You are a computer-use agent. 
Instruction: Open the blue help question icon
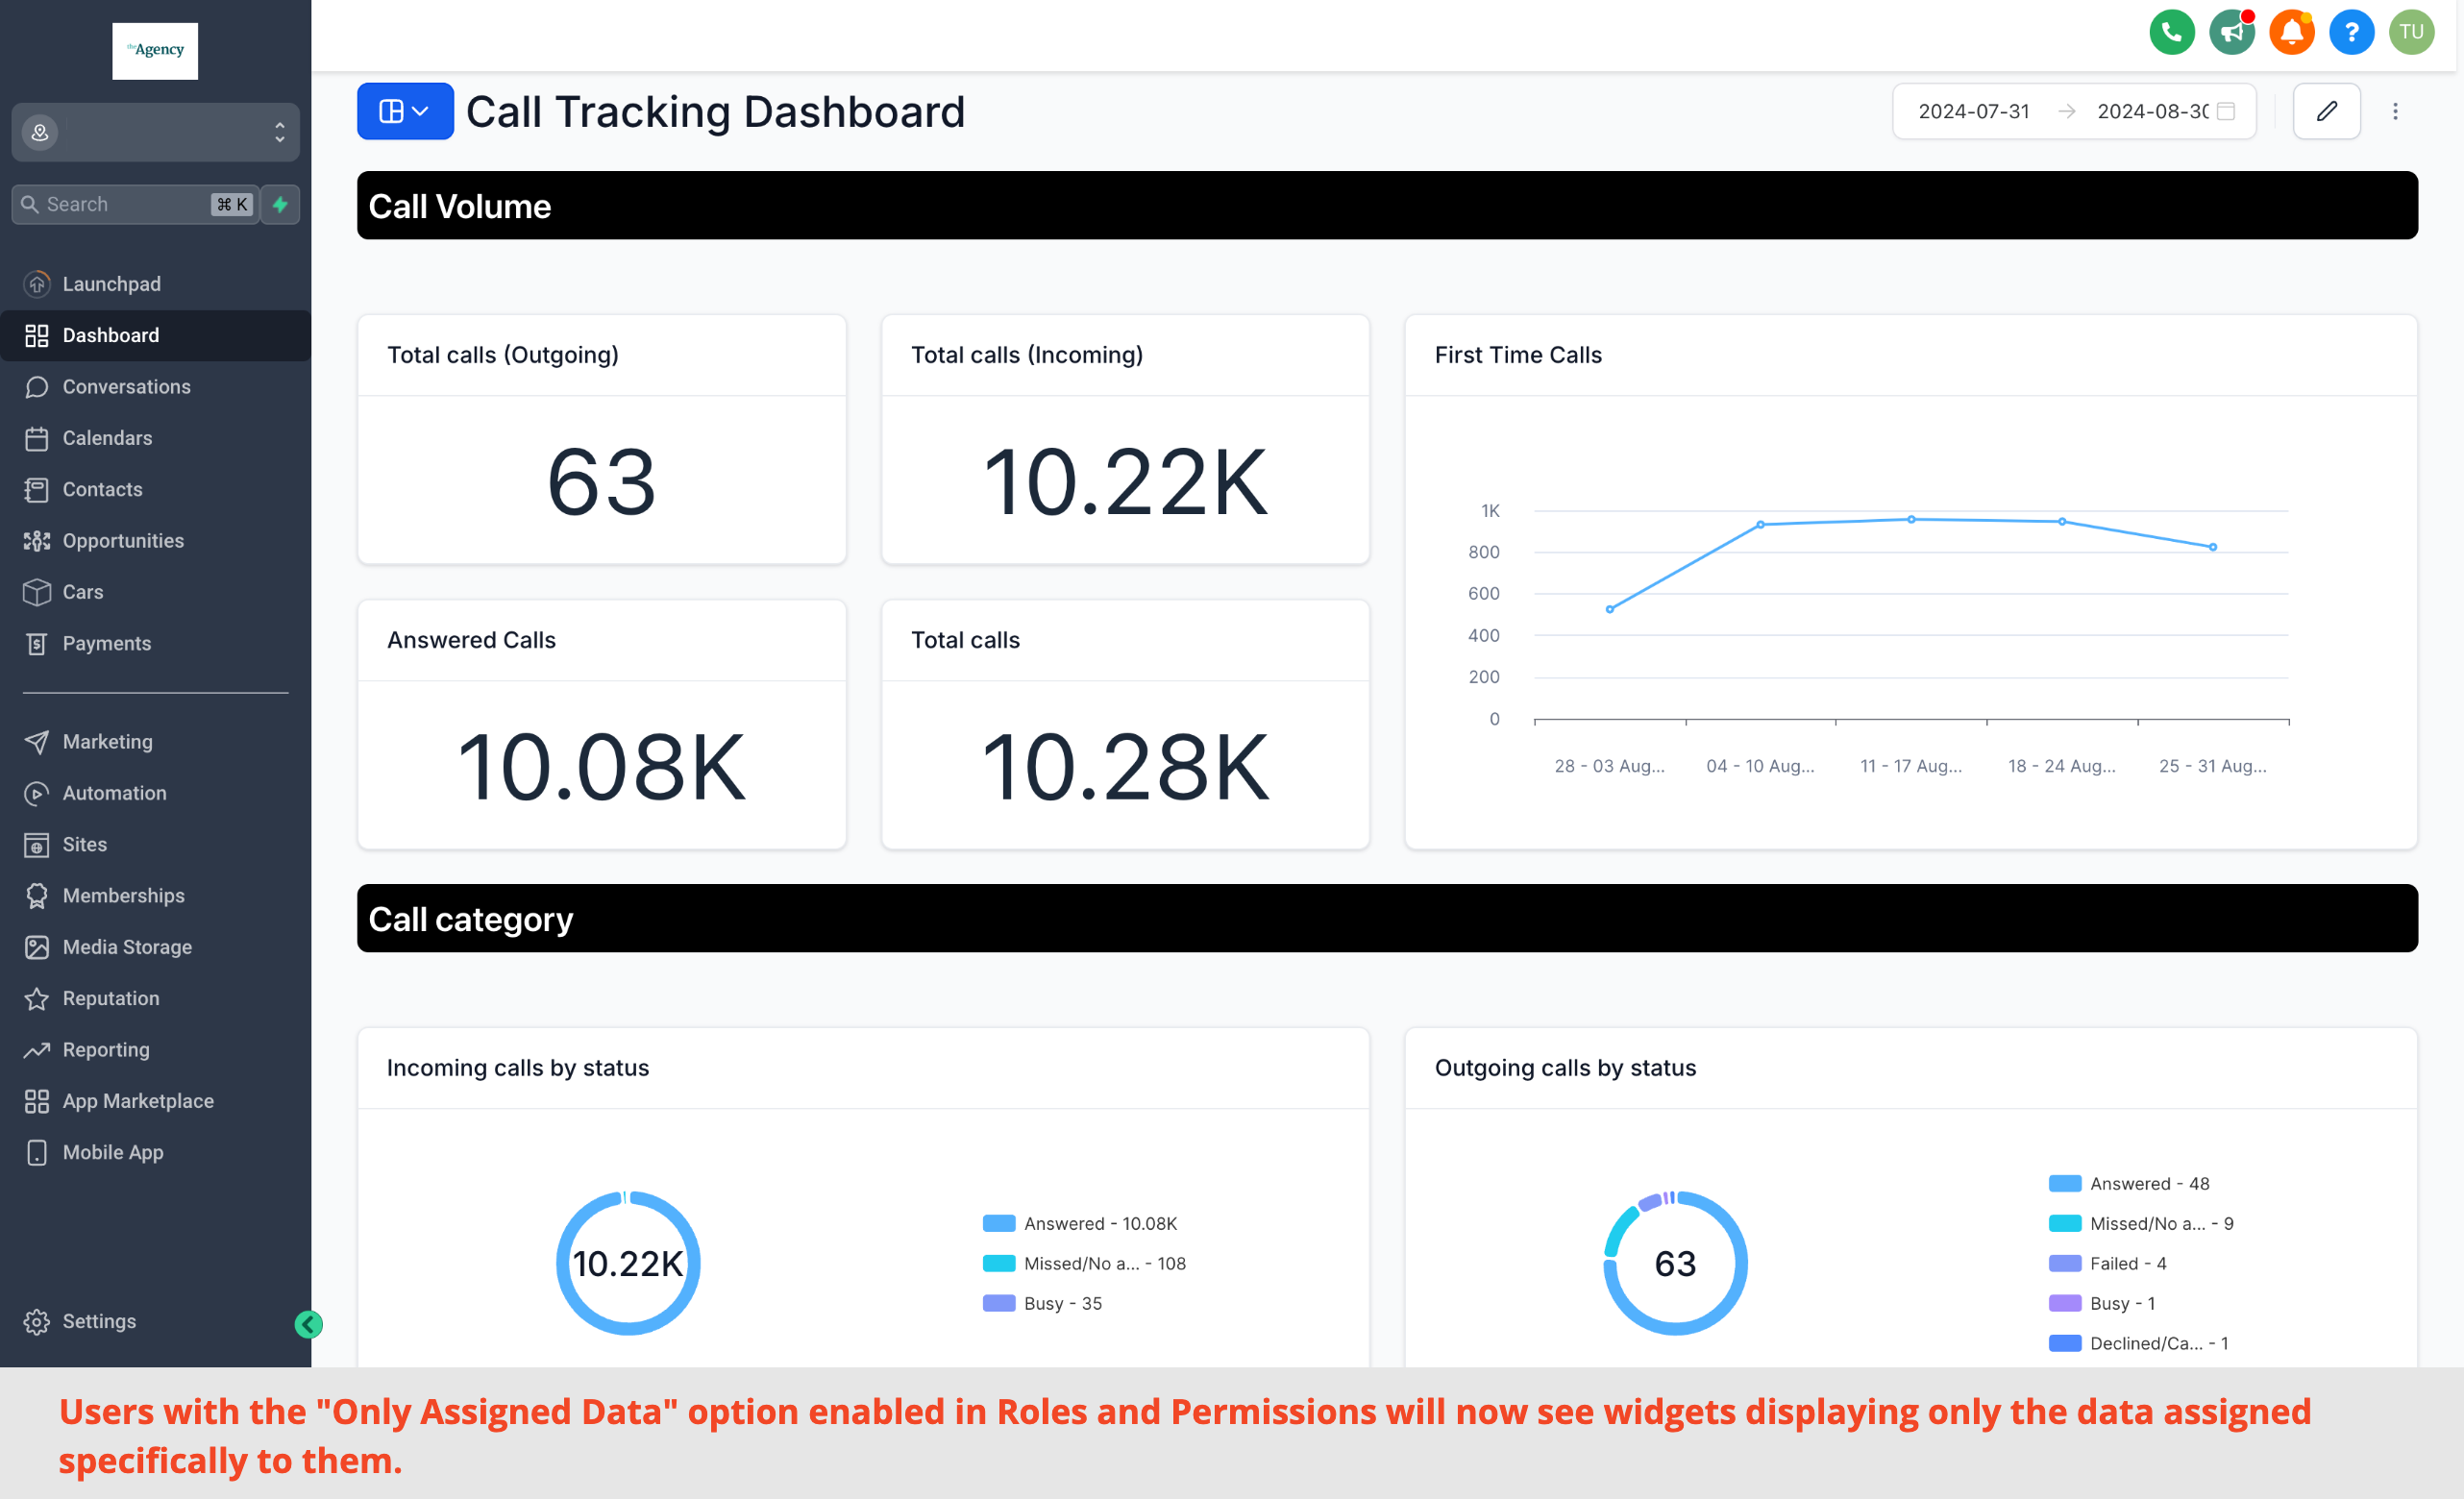coord(2351,32)
